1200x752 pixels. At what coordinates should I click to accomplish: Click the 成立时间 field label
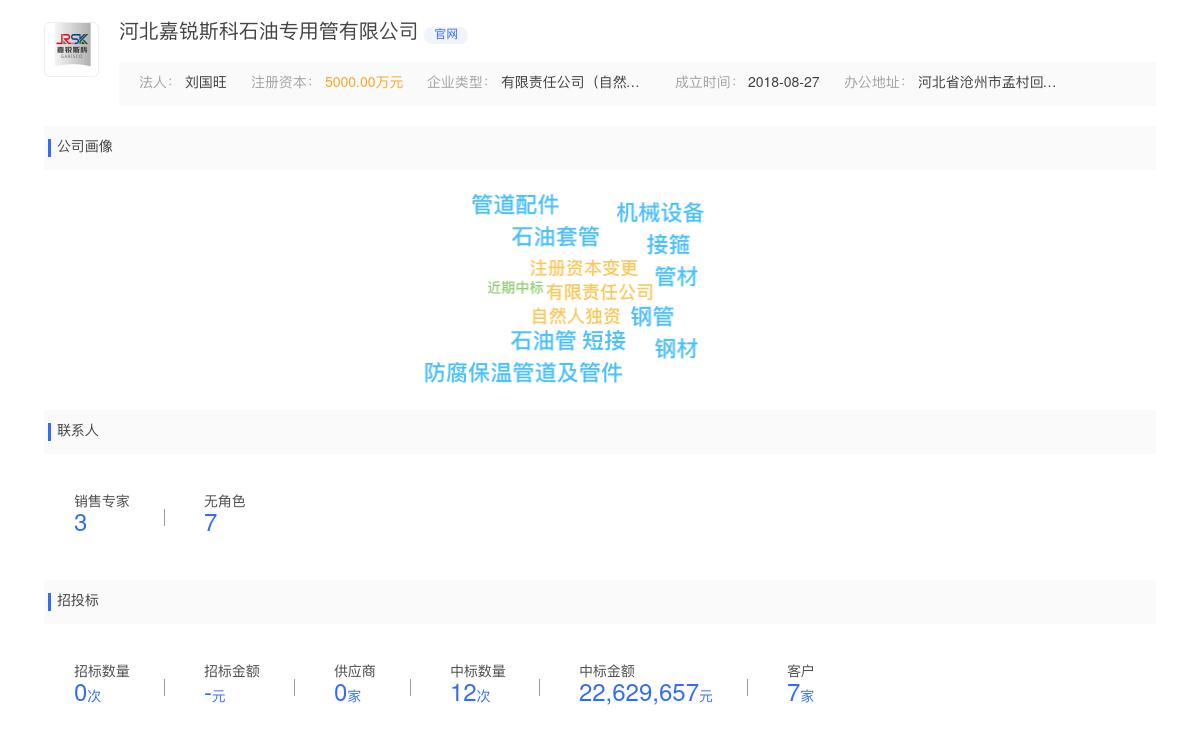tap(705, 83)
